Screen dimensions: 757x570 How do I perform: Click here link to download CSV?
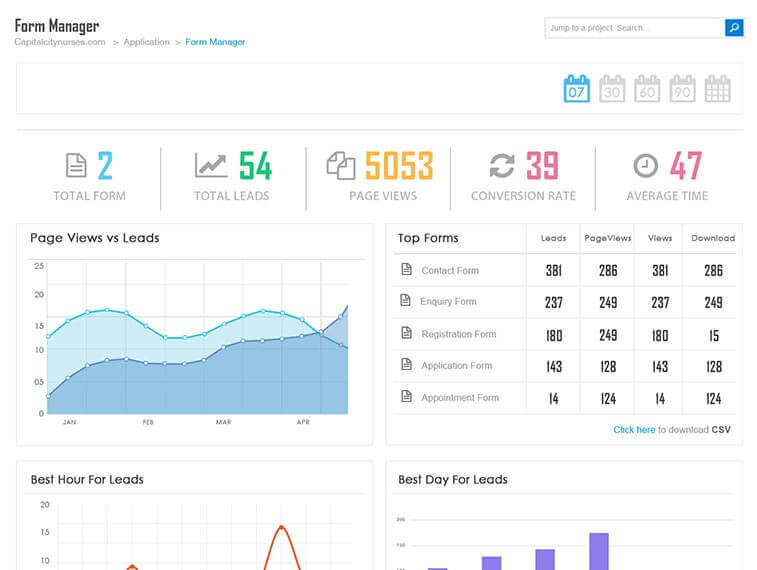click(634, 430)
